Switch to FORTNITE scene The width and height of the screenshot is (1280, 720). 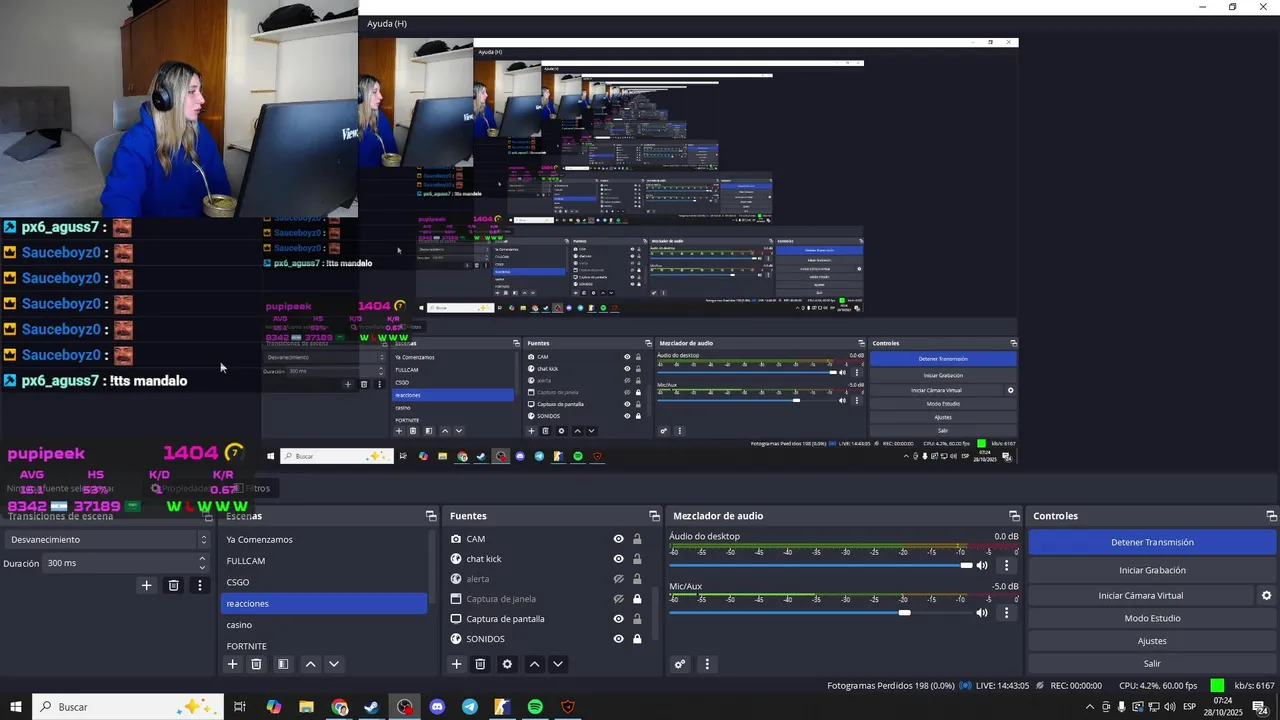[324, 646]
